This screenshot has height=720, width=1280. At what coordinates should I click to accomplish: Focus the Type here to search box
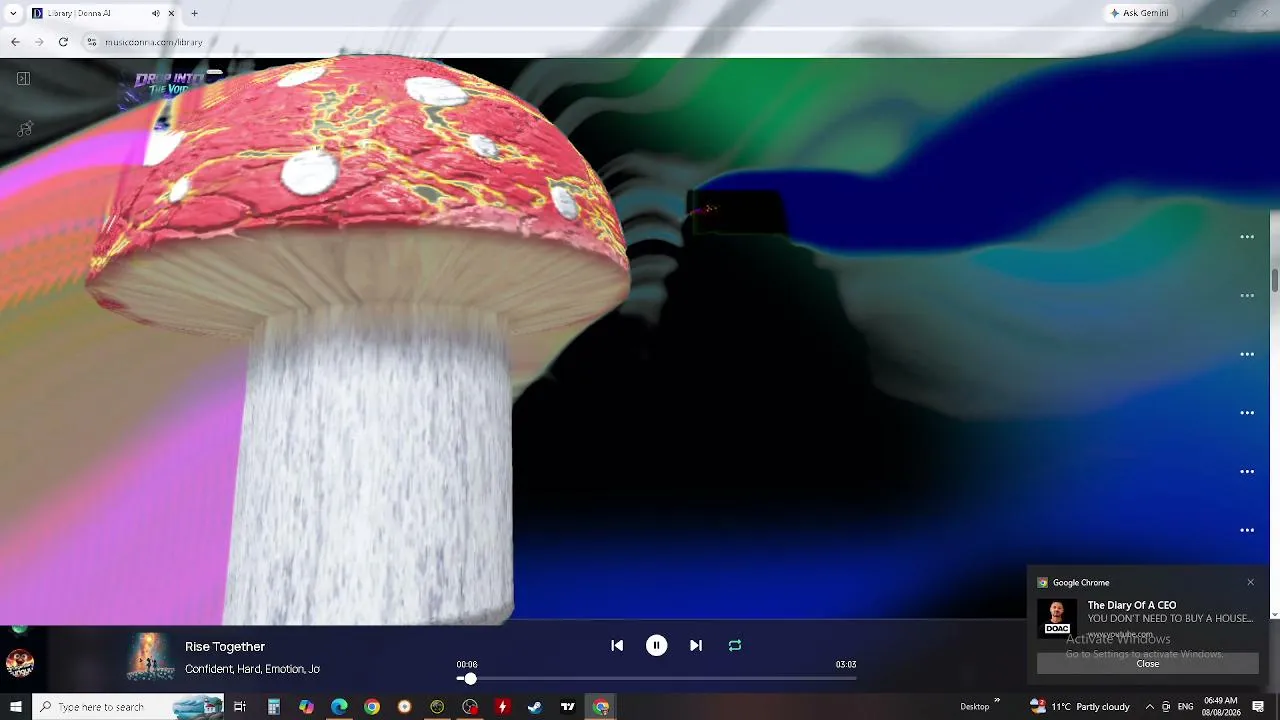click(128, 707)
